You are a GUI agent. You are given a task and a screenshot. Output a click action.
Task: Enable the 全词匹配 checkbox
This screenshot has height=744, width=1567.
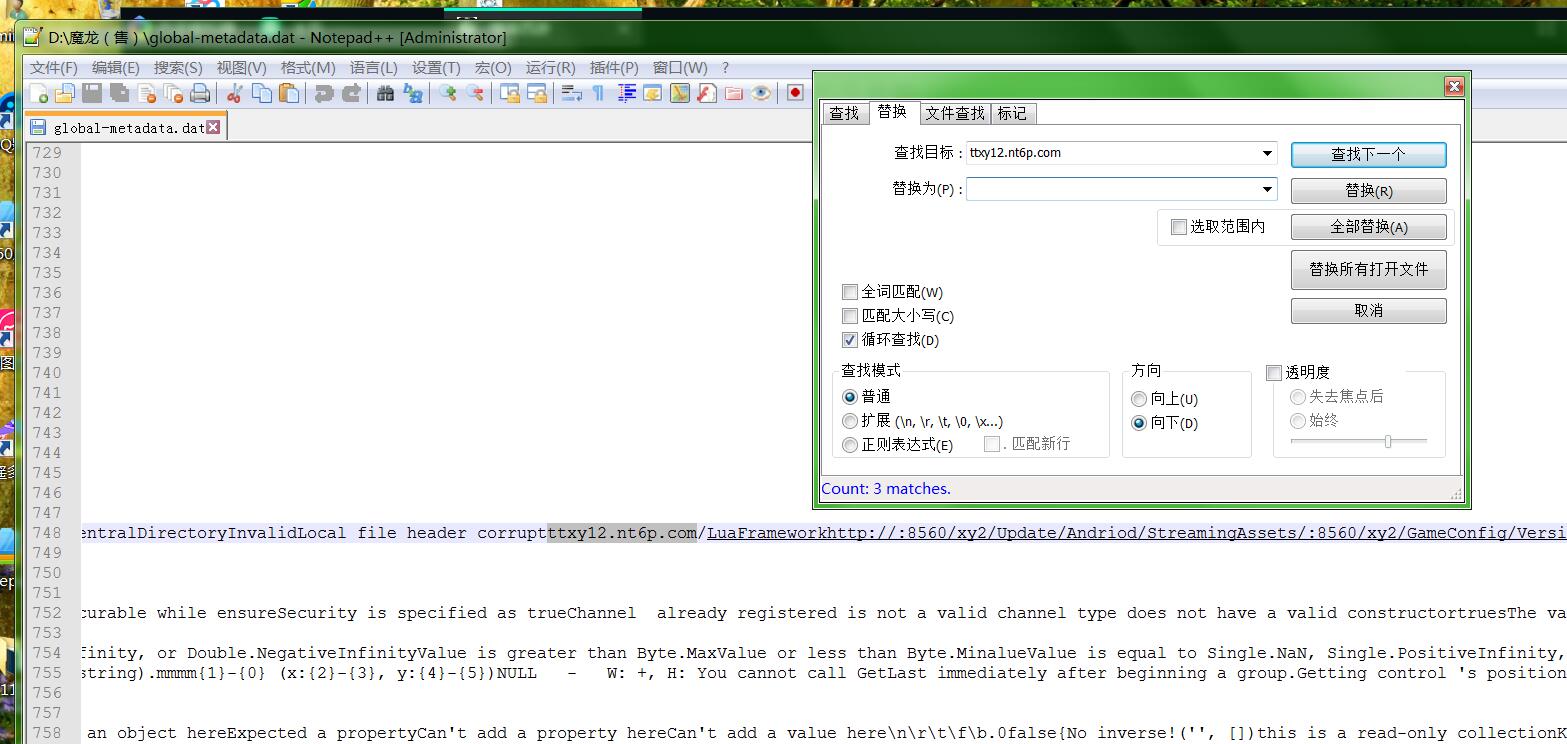tap(850, 292)
